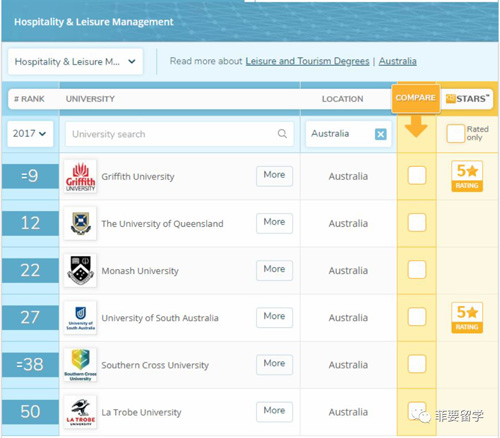Click University of South Australia's 5-star badge

click(x=467, y=317)
